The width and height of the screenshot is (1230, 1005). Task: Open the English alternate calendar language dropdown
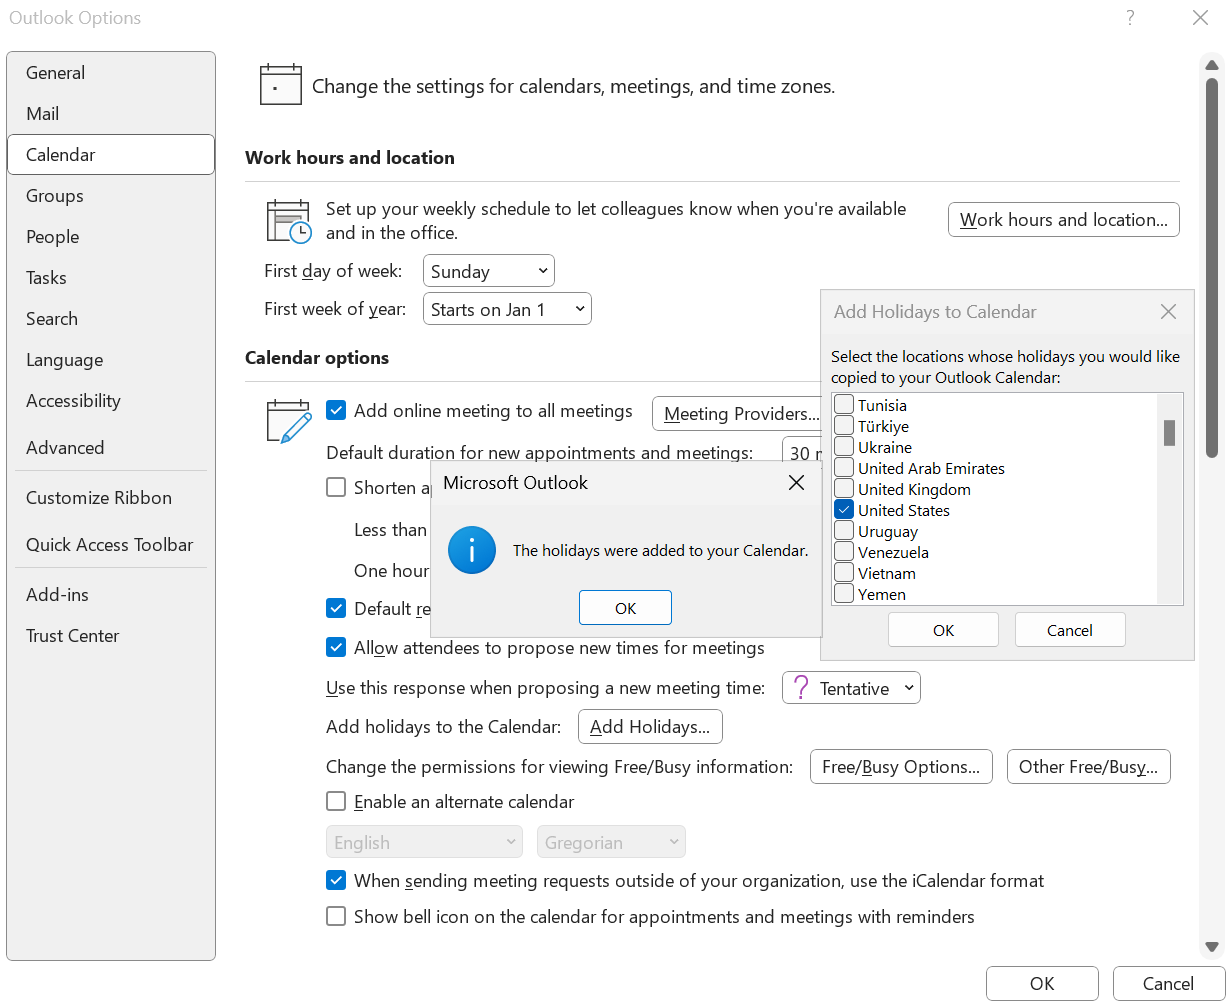pos(424,842)
